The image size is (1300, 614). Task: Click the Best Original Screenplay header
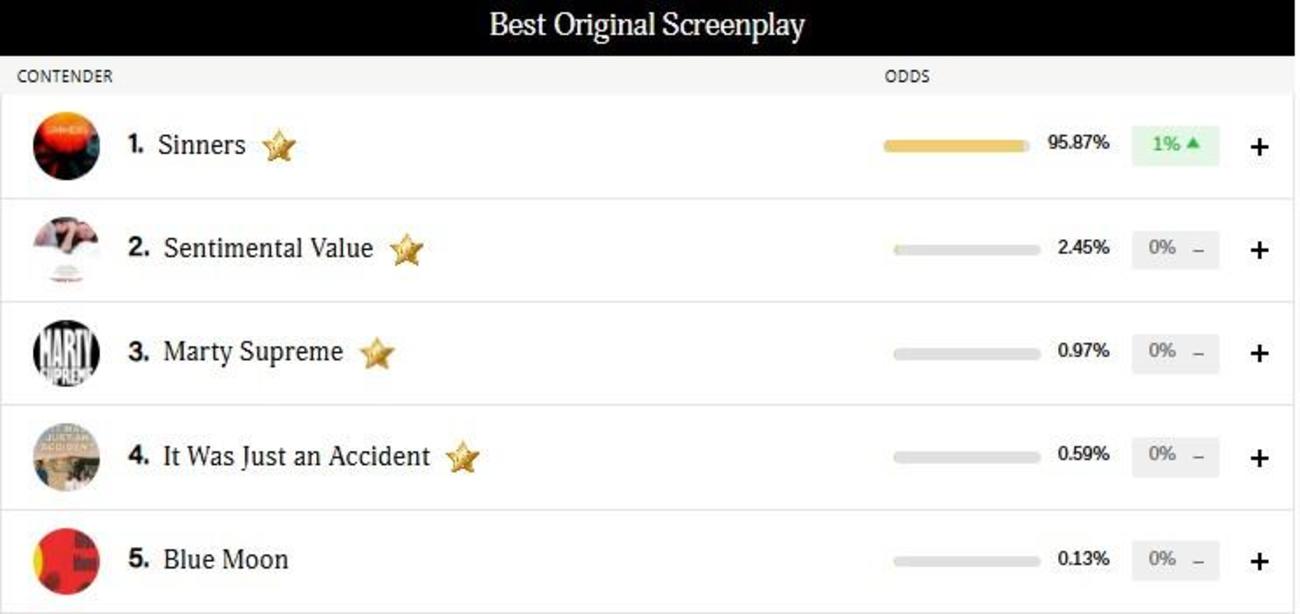(647, 26)
